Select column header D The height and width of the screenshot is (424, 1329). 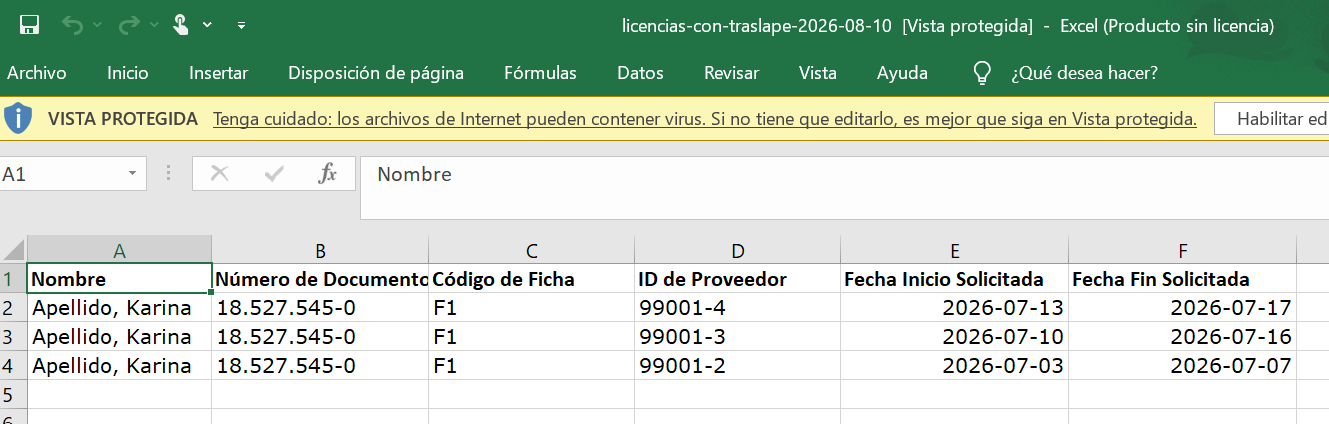tap(737, 250)
